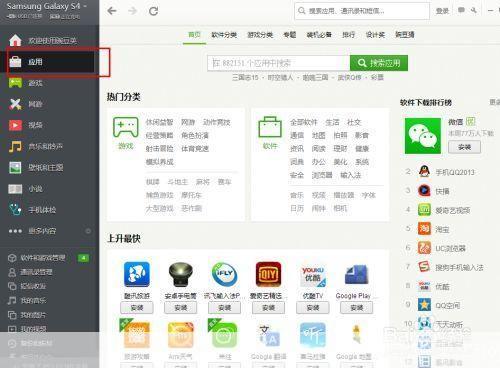
Task: Click the 登录 login link
Action: point(442,11)
